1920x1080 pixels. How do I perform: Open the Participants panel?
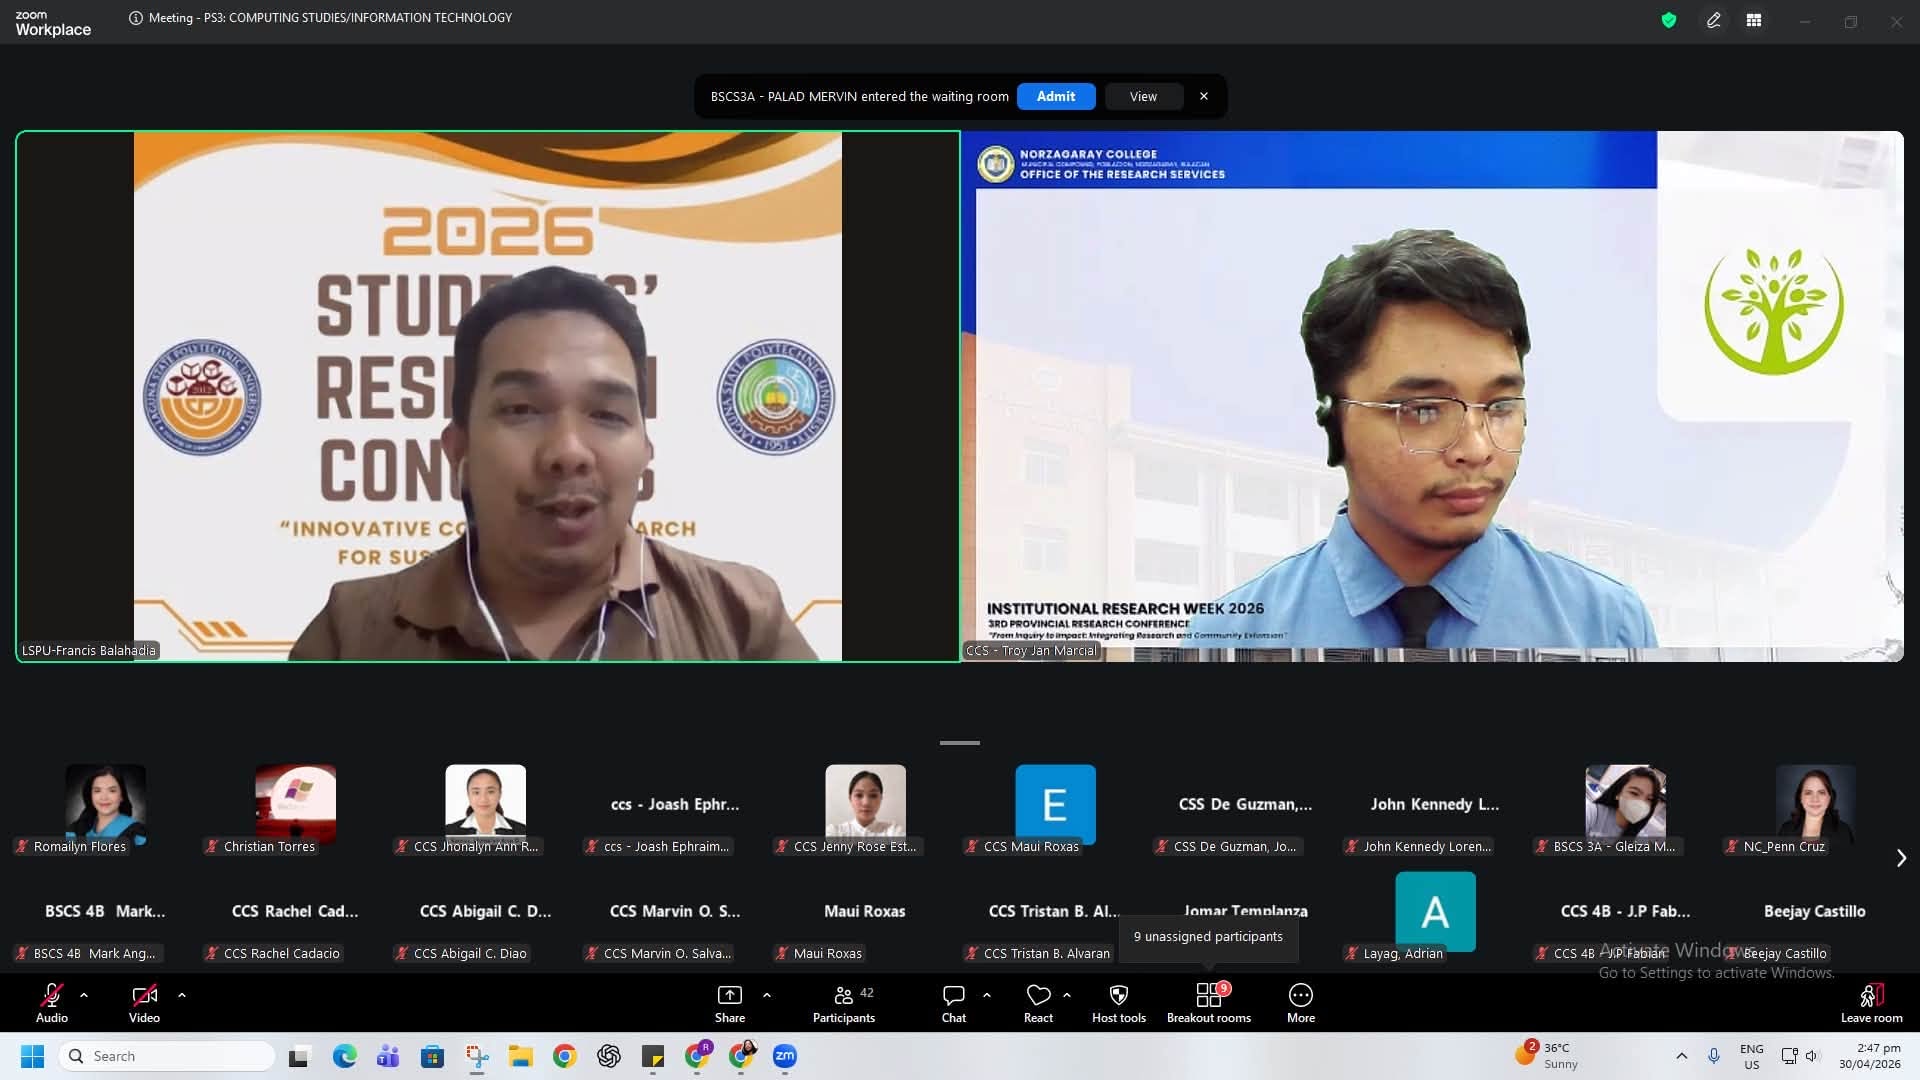click(x=844, y=1003)
